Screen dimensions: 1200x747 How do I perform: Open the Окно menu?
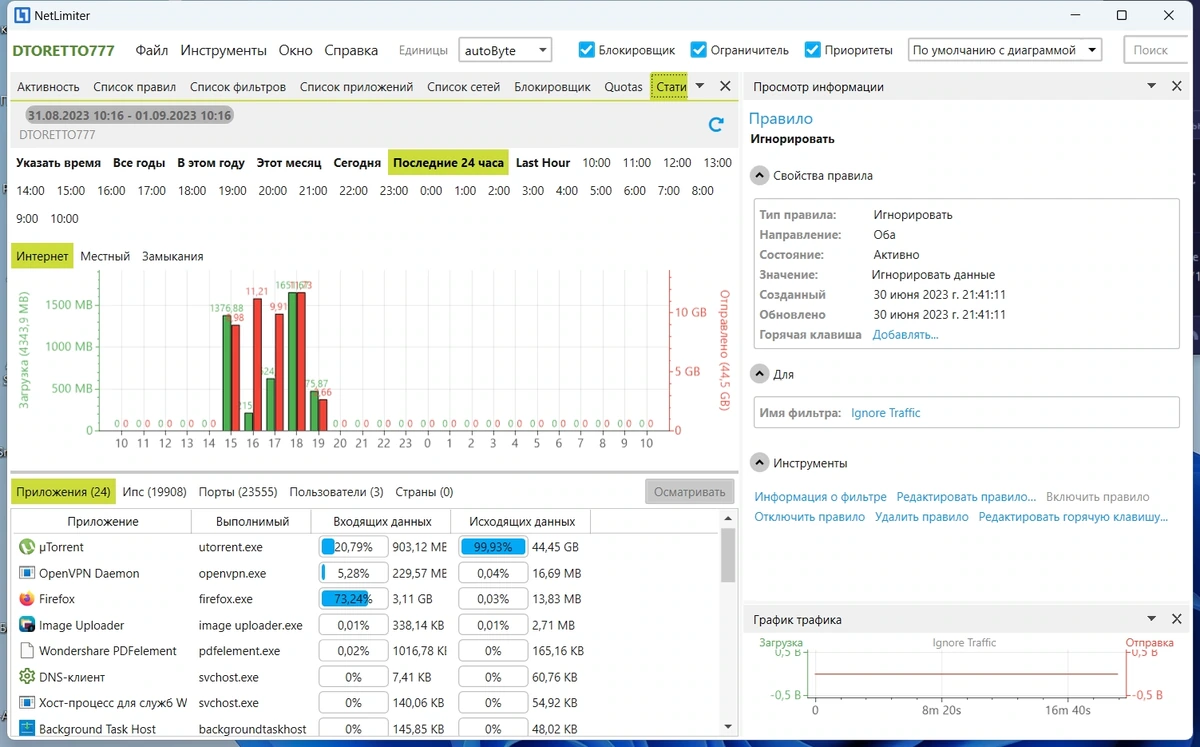296,50
